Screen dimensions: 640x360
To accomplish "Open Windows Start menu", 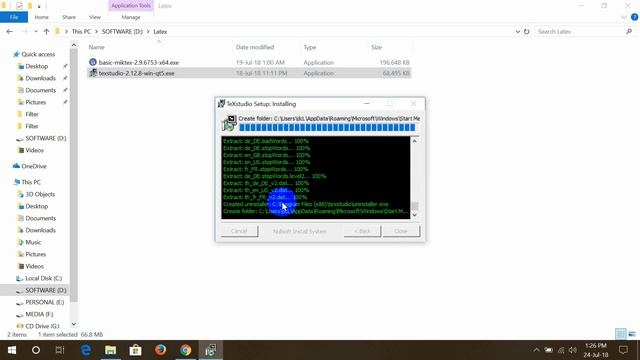I will [11, 350].
